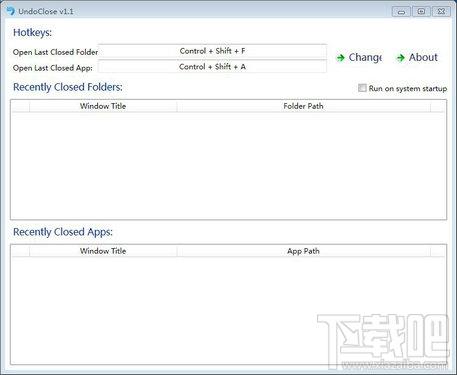This screenshot has width=457, height=375.
Task: Click the Open Last Closed App hotkey field
Action: coord(212,67)
